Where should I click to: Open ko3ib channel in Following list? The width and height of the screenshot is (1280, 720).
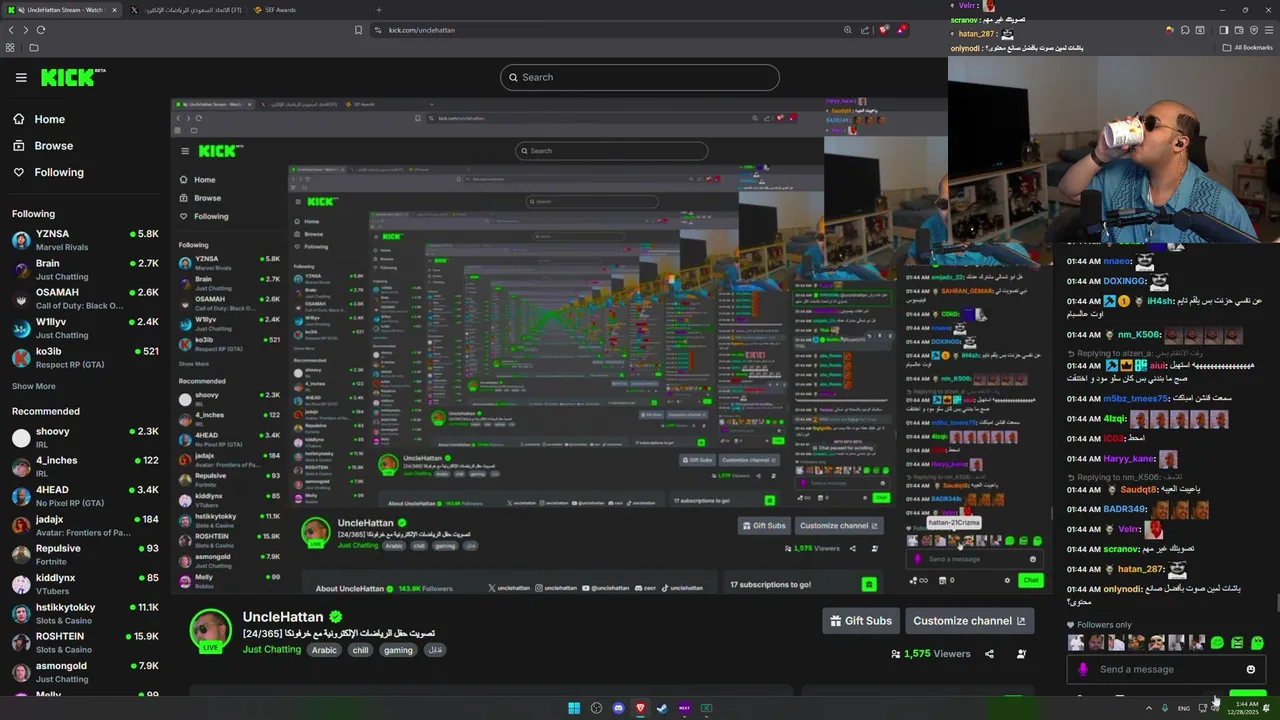tap(85, 358)
